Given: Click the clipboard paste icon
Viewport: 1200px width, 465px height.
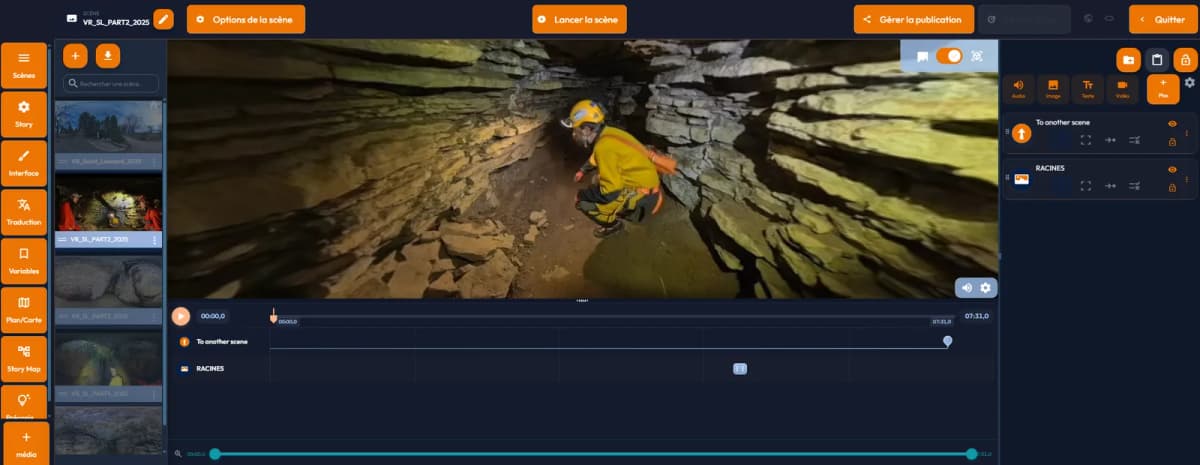Looking at the screenshot, I should tap(1157, 60).
